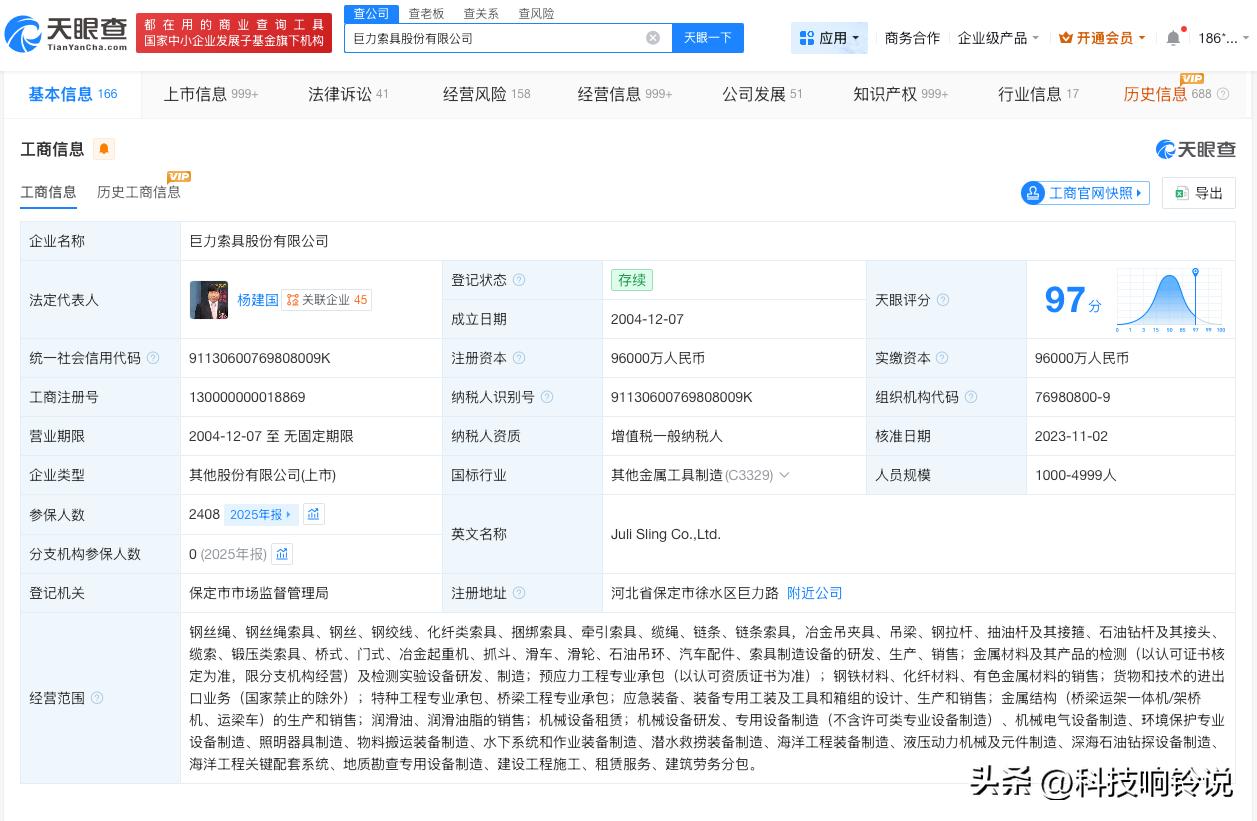Open the notification bell icon
Image resolution: width=1257 pixels, height=821 pixels.
coord(1173,38)
